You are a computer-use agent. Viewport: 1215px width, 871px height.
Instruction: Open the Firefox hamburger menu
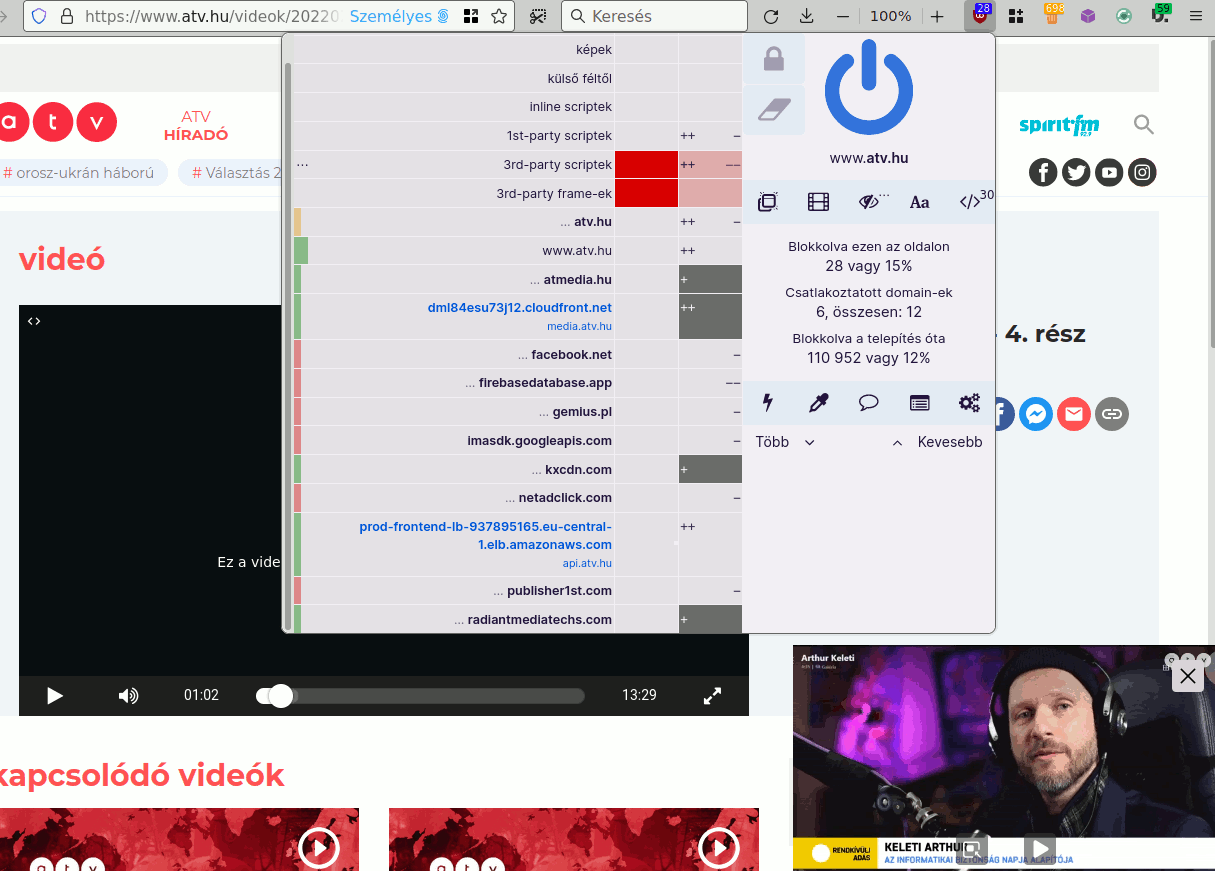pyautogui.click(x=1195, y=16)
